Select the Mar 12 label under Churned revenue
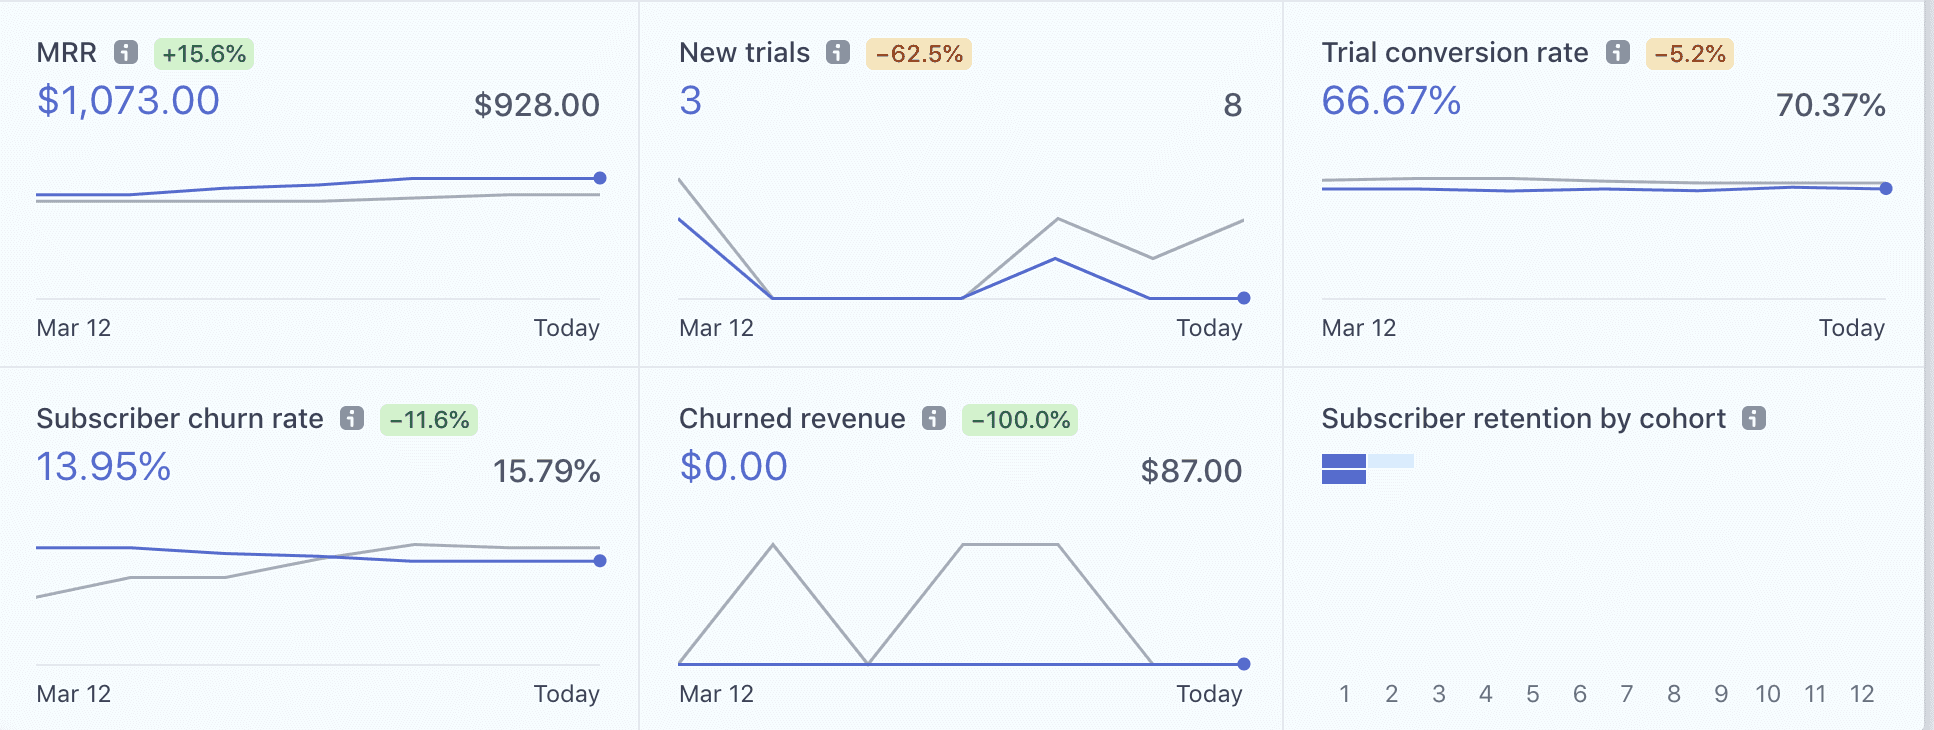 [x=715, y=693]
